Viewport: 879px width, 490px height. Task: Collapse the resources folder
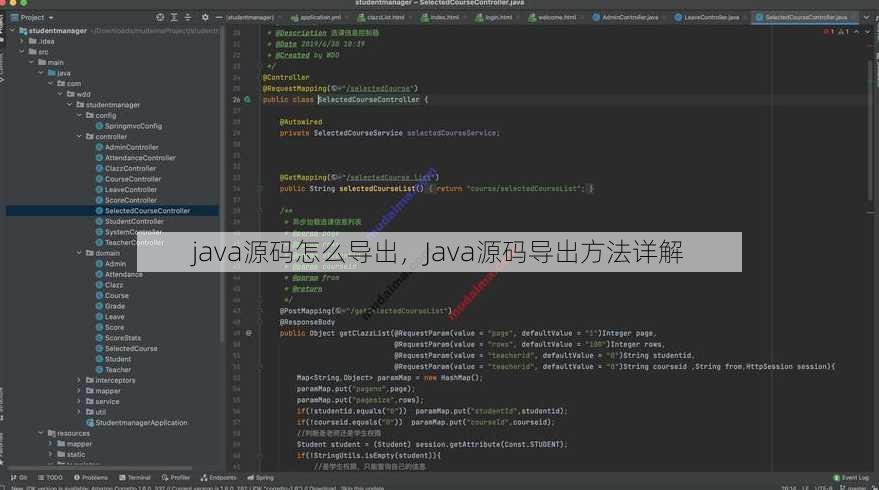(41, 433)
